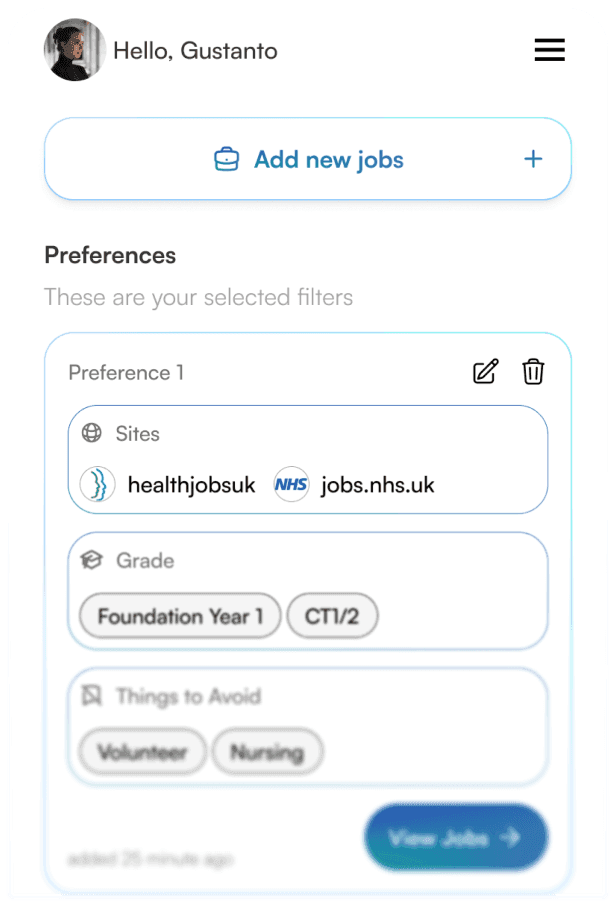Image resolution: width=616 pixels, height=908 pixels.
Task: Click the graduation cap Grade icon
Action: (x=92, y=560)
